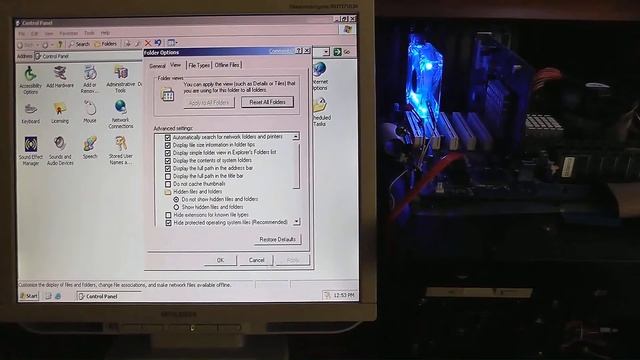640x360 pixels.
Task: Click the Folders toolbar button
Action: [x=106, y=44]
